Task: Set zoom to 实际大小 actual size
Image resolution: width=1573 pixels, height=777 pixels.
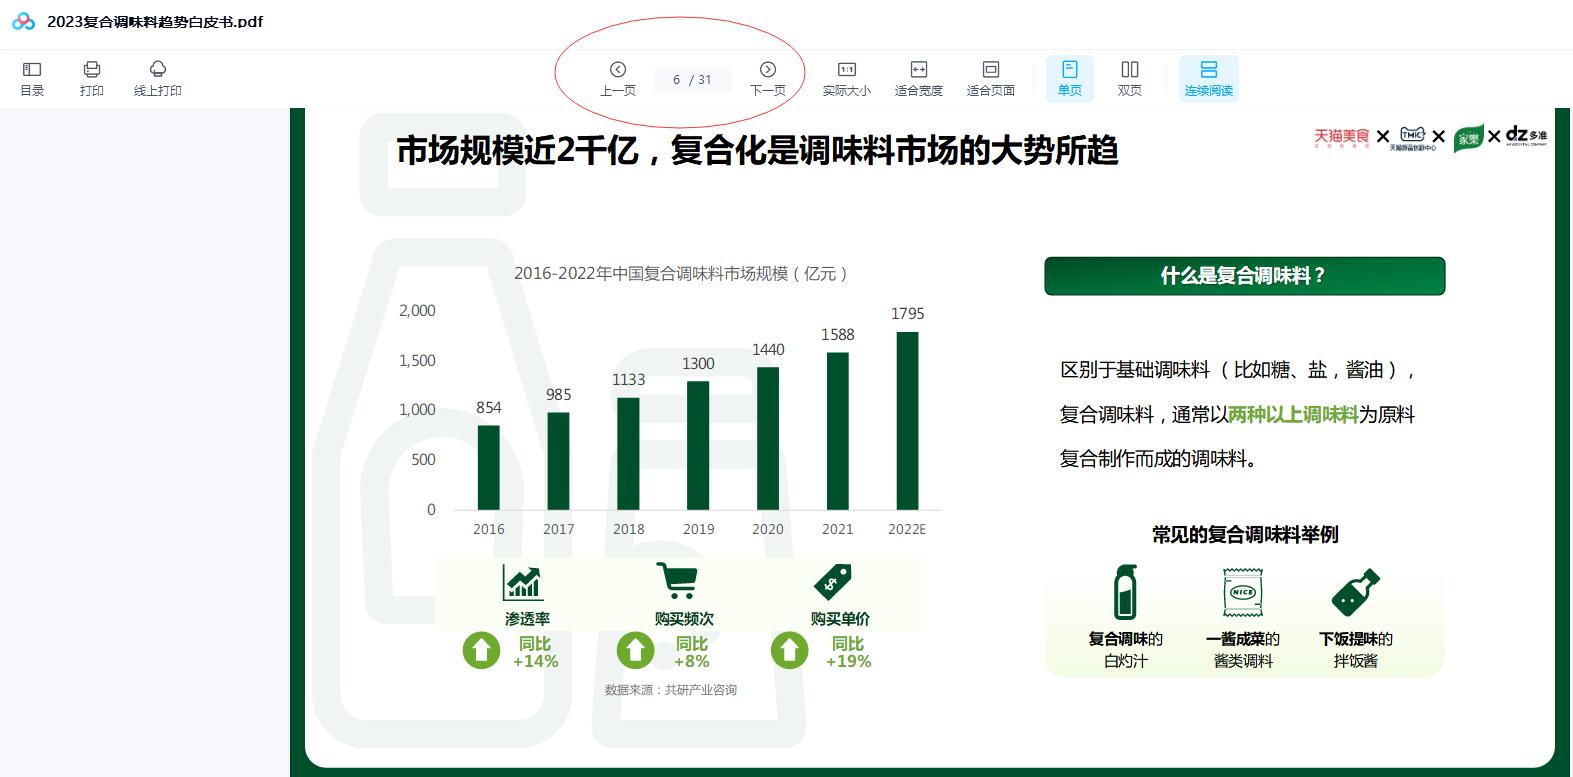Action: pyautogui.click(x=846, y=78)
